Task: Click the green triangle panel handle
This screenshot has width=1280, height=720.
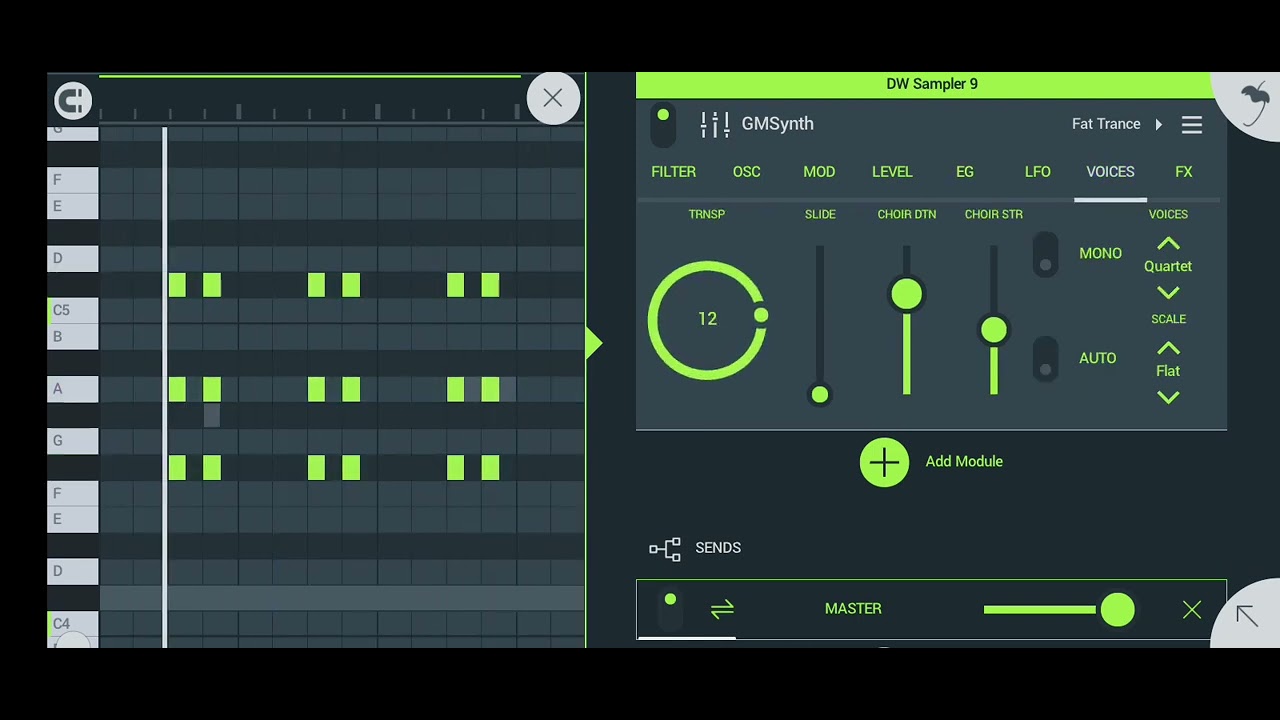Action: tap(594, 343)
